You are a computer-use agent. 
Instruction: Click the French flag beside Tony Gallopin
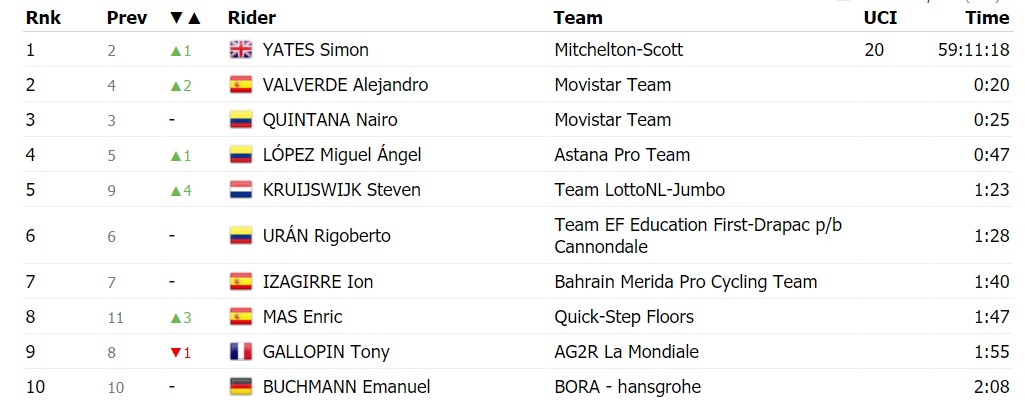(240, 352)
